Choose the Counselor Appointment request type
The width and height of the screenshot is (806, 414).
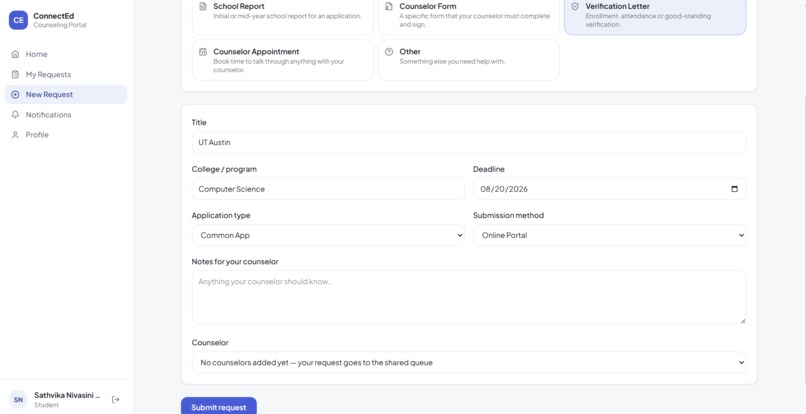click(283, 60)
